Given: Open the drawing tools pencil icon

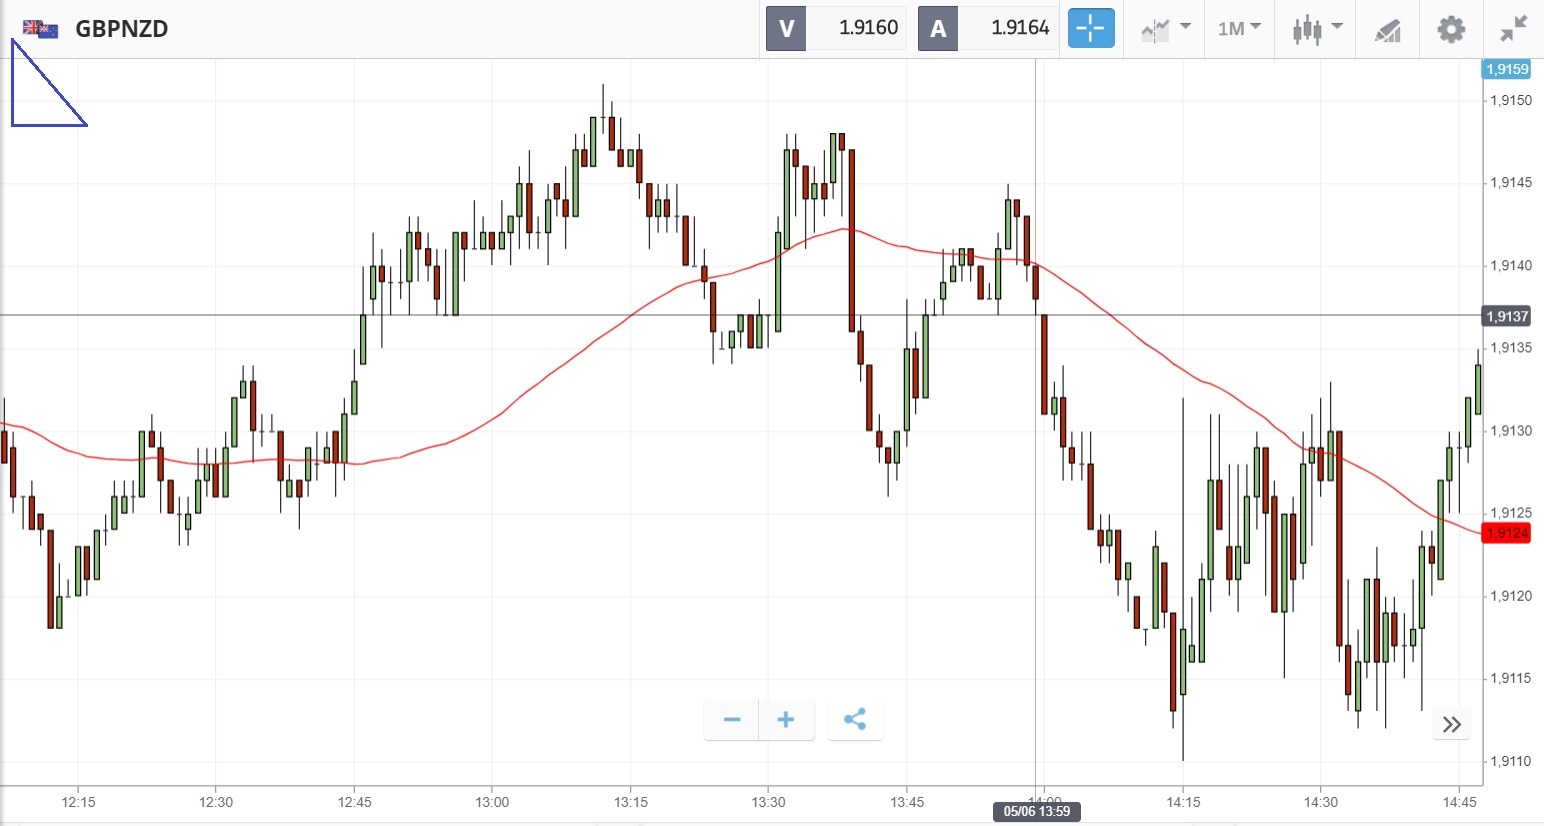Looking at the screenshot, I should coord(1387,29).
